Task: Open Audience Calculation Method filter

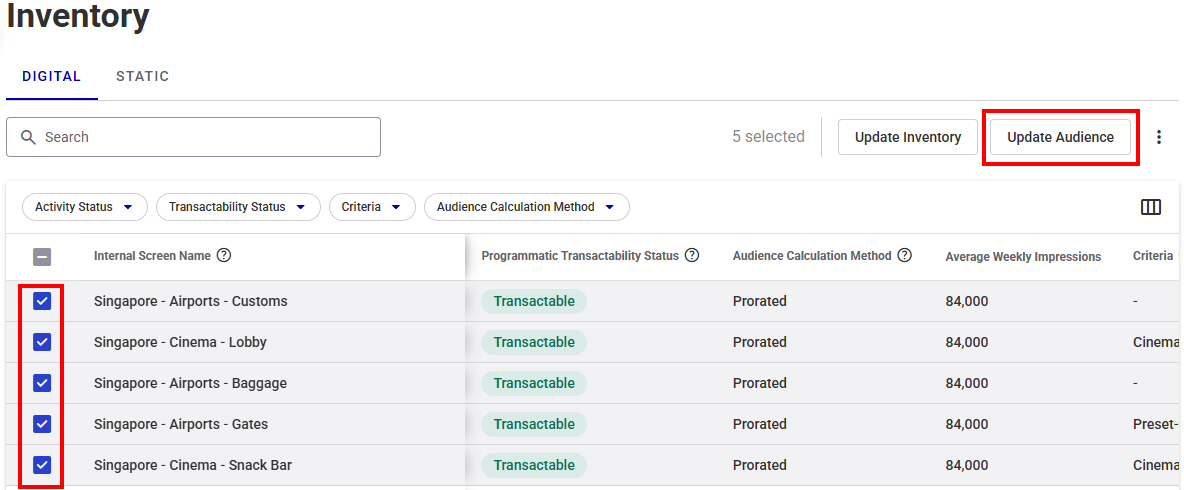Action: 526,207
